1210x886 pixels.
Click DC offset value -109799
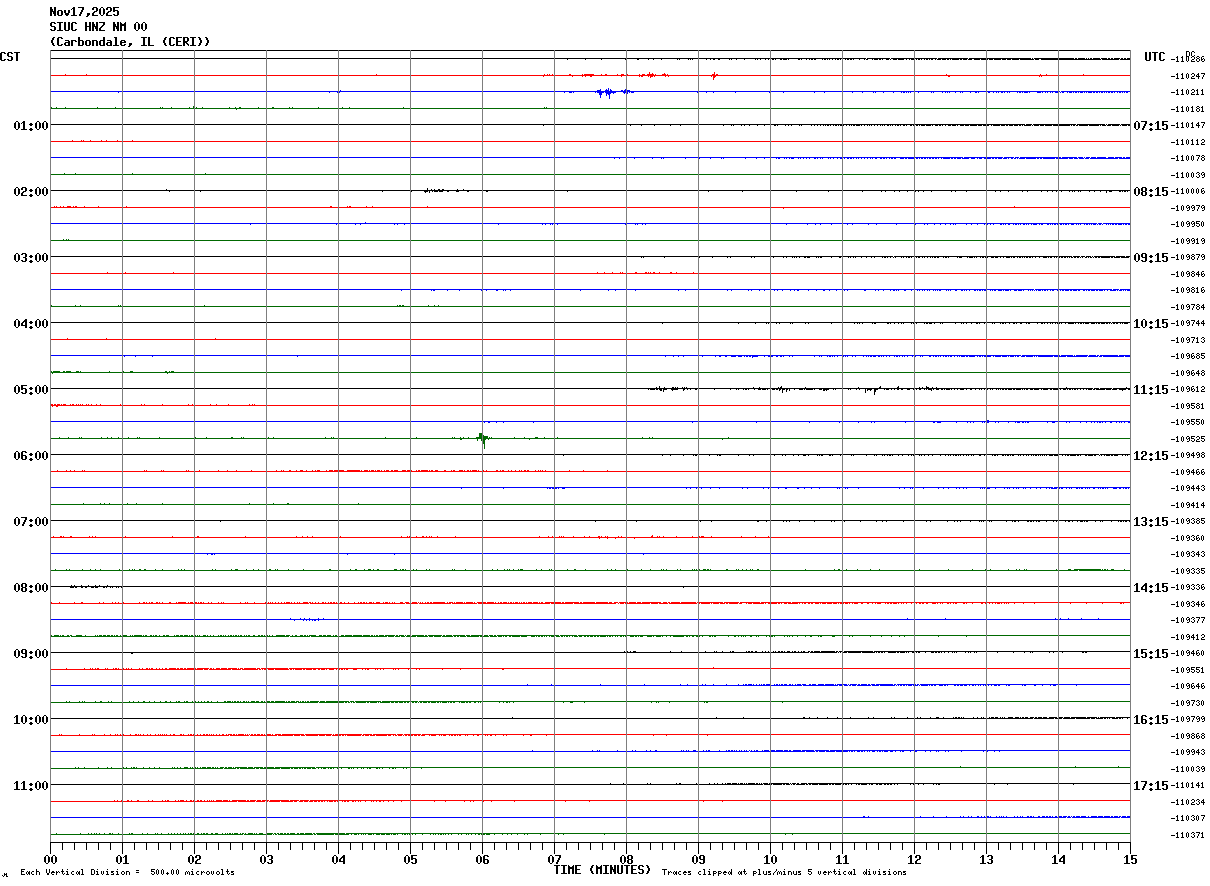tap(1188, 719)
